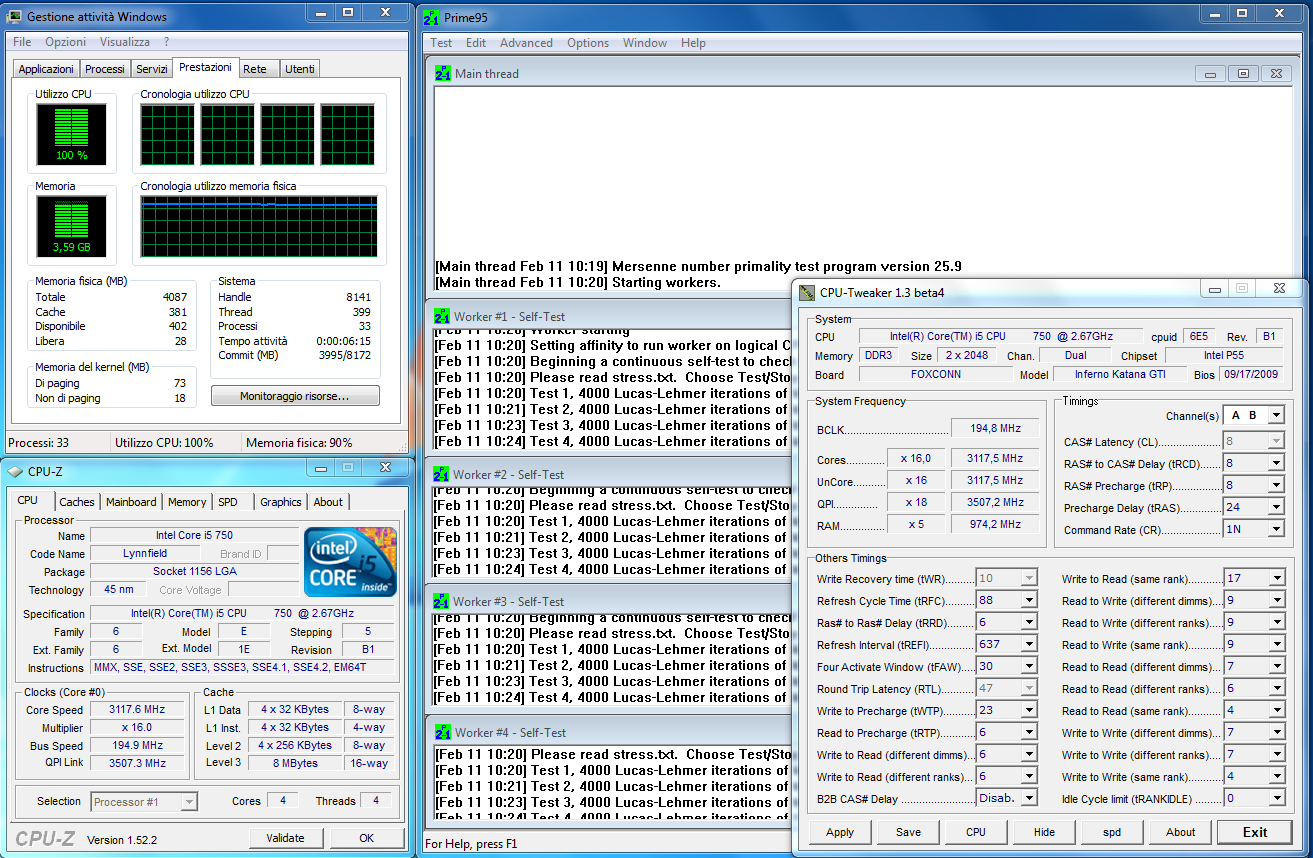Open the Channel(s) A B dropdown
The height and width of the screenshot is (858, 1313).
(1275, 415)
